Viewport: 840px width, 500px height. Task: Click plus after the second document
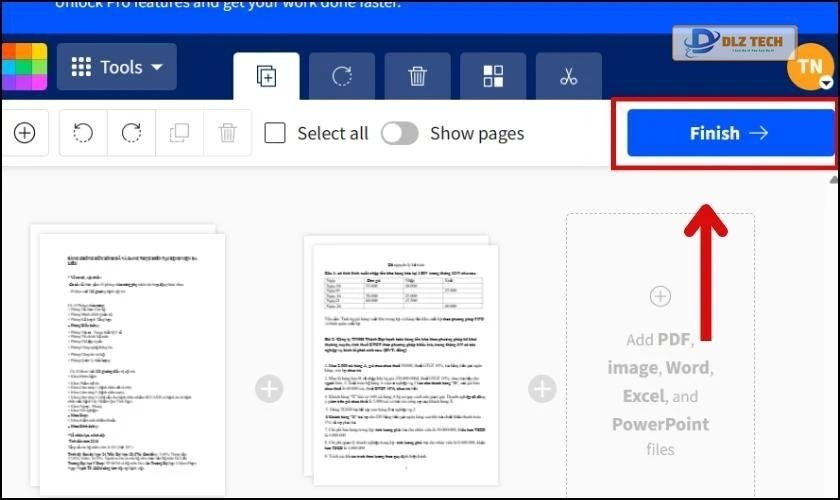coord(542,389)
